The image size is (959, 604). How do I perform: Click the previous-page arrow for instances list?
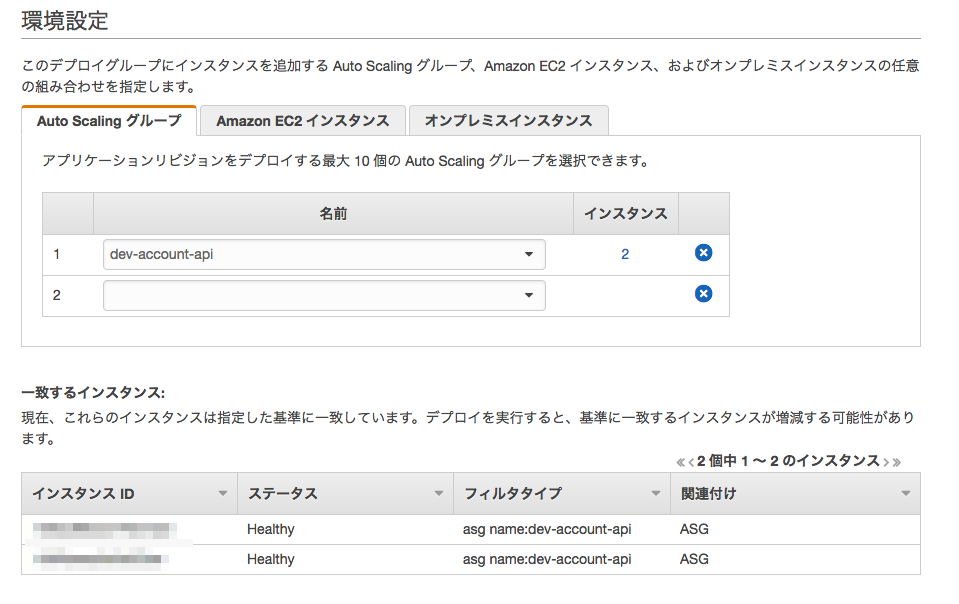[x=692, y=461]
